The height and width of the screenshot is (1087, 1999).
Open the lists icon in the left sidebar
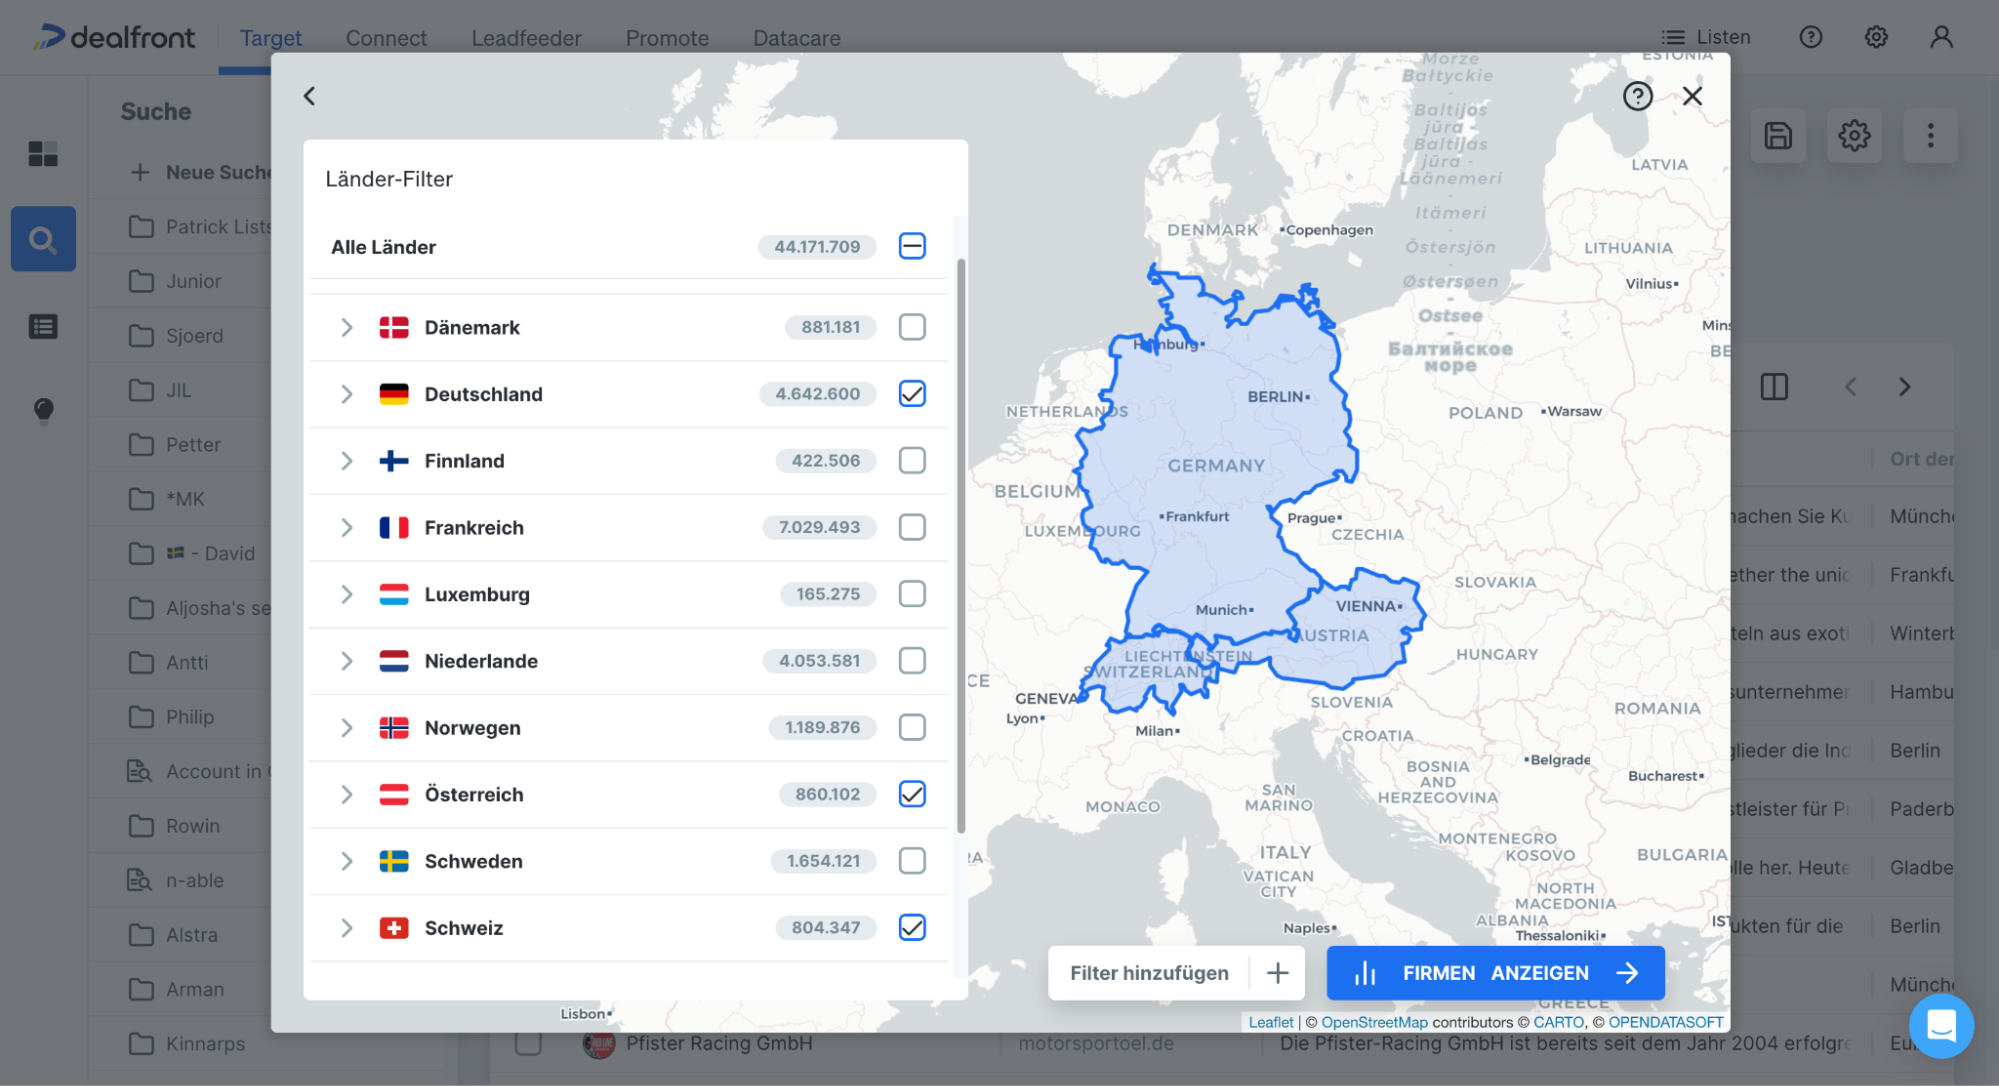(43, 326)
